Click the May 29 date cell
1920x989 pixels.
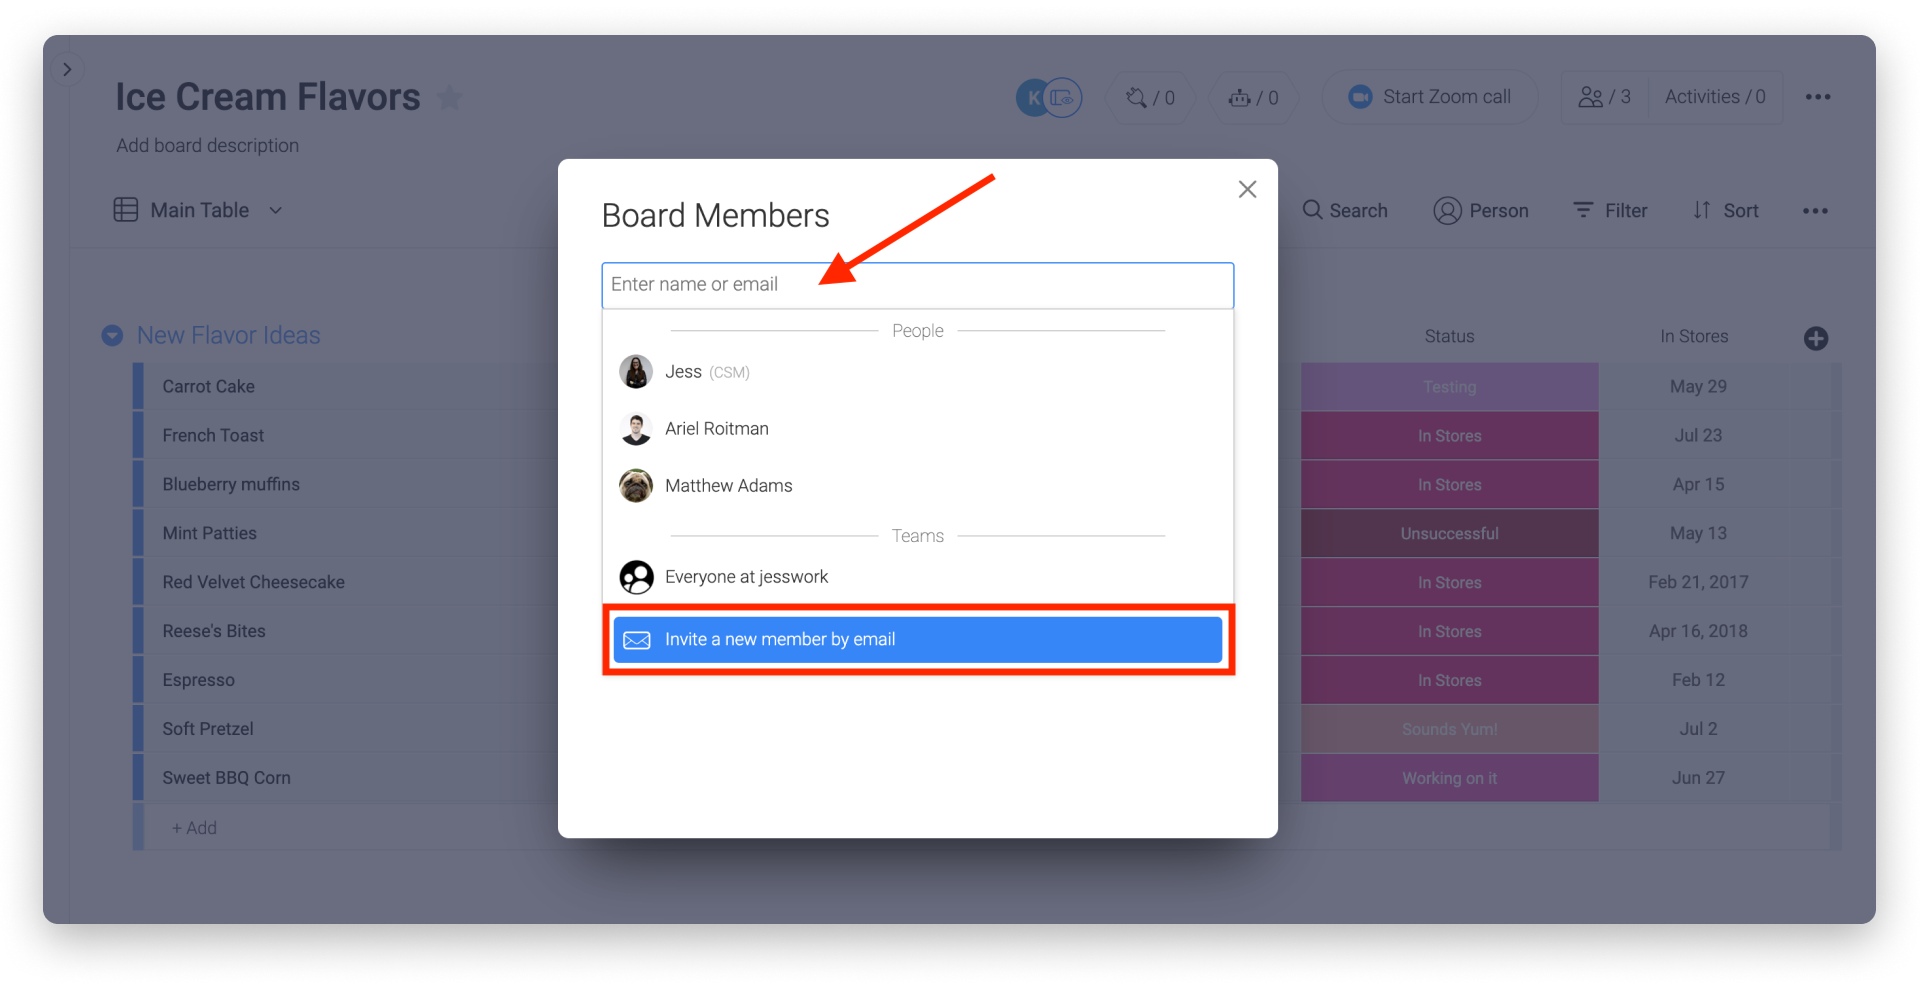click(1698, 387)
